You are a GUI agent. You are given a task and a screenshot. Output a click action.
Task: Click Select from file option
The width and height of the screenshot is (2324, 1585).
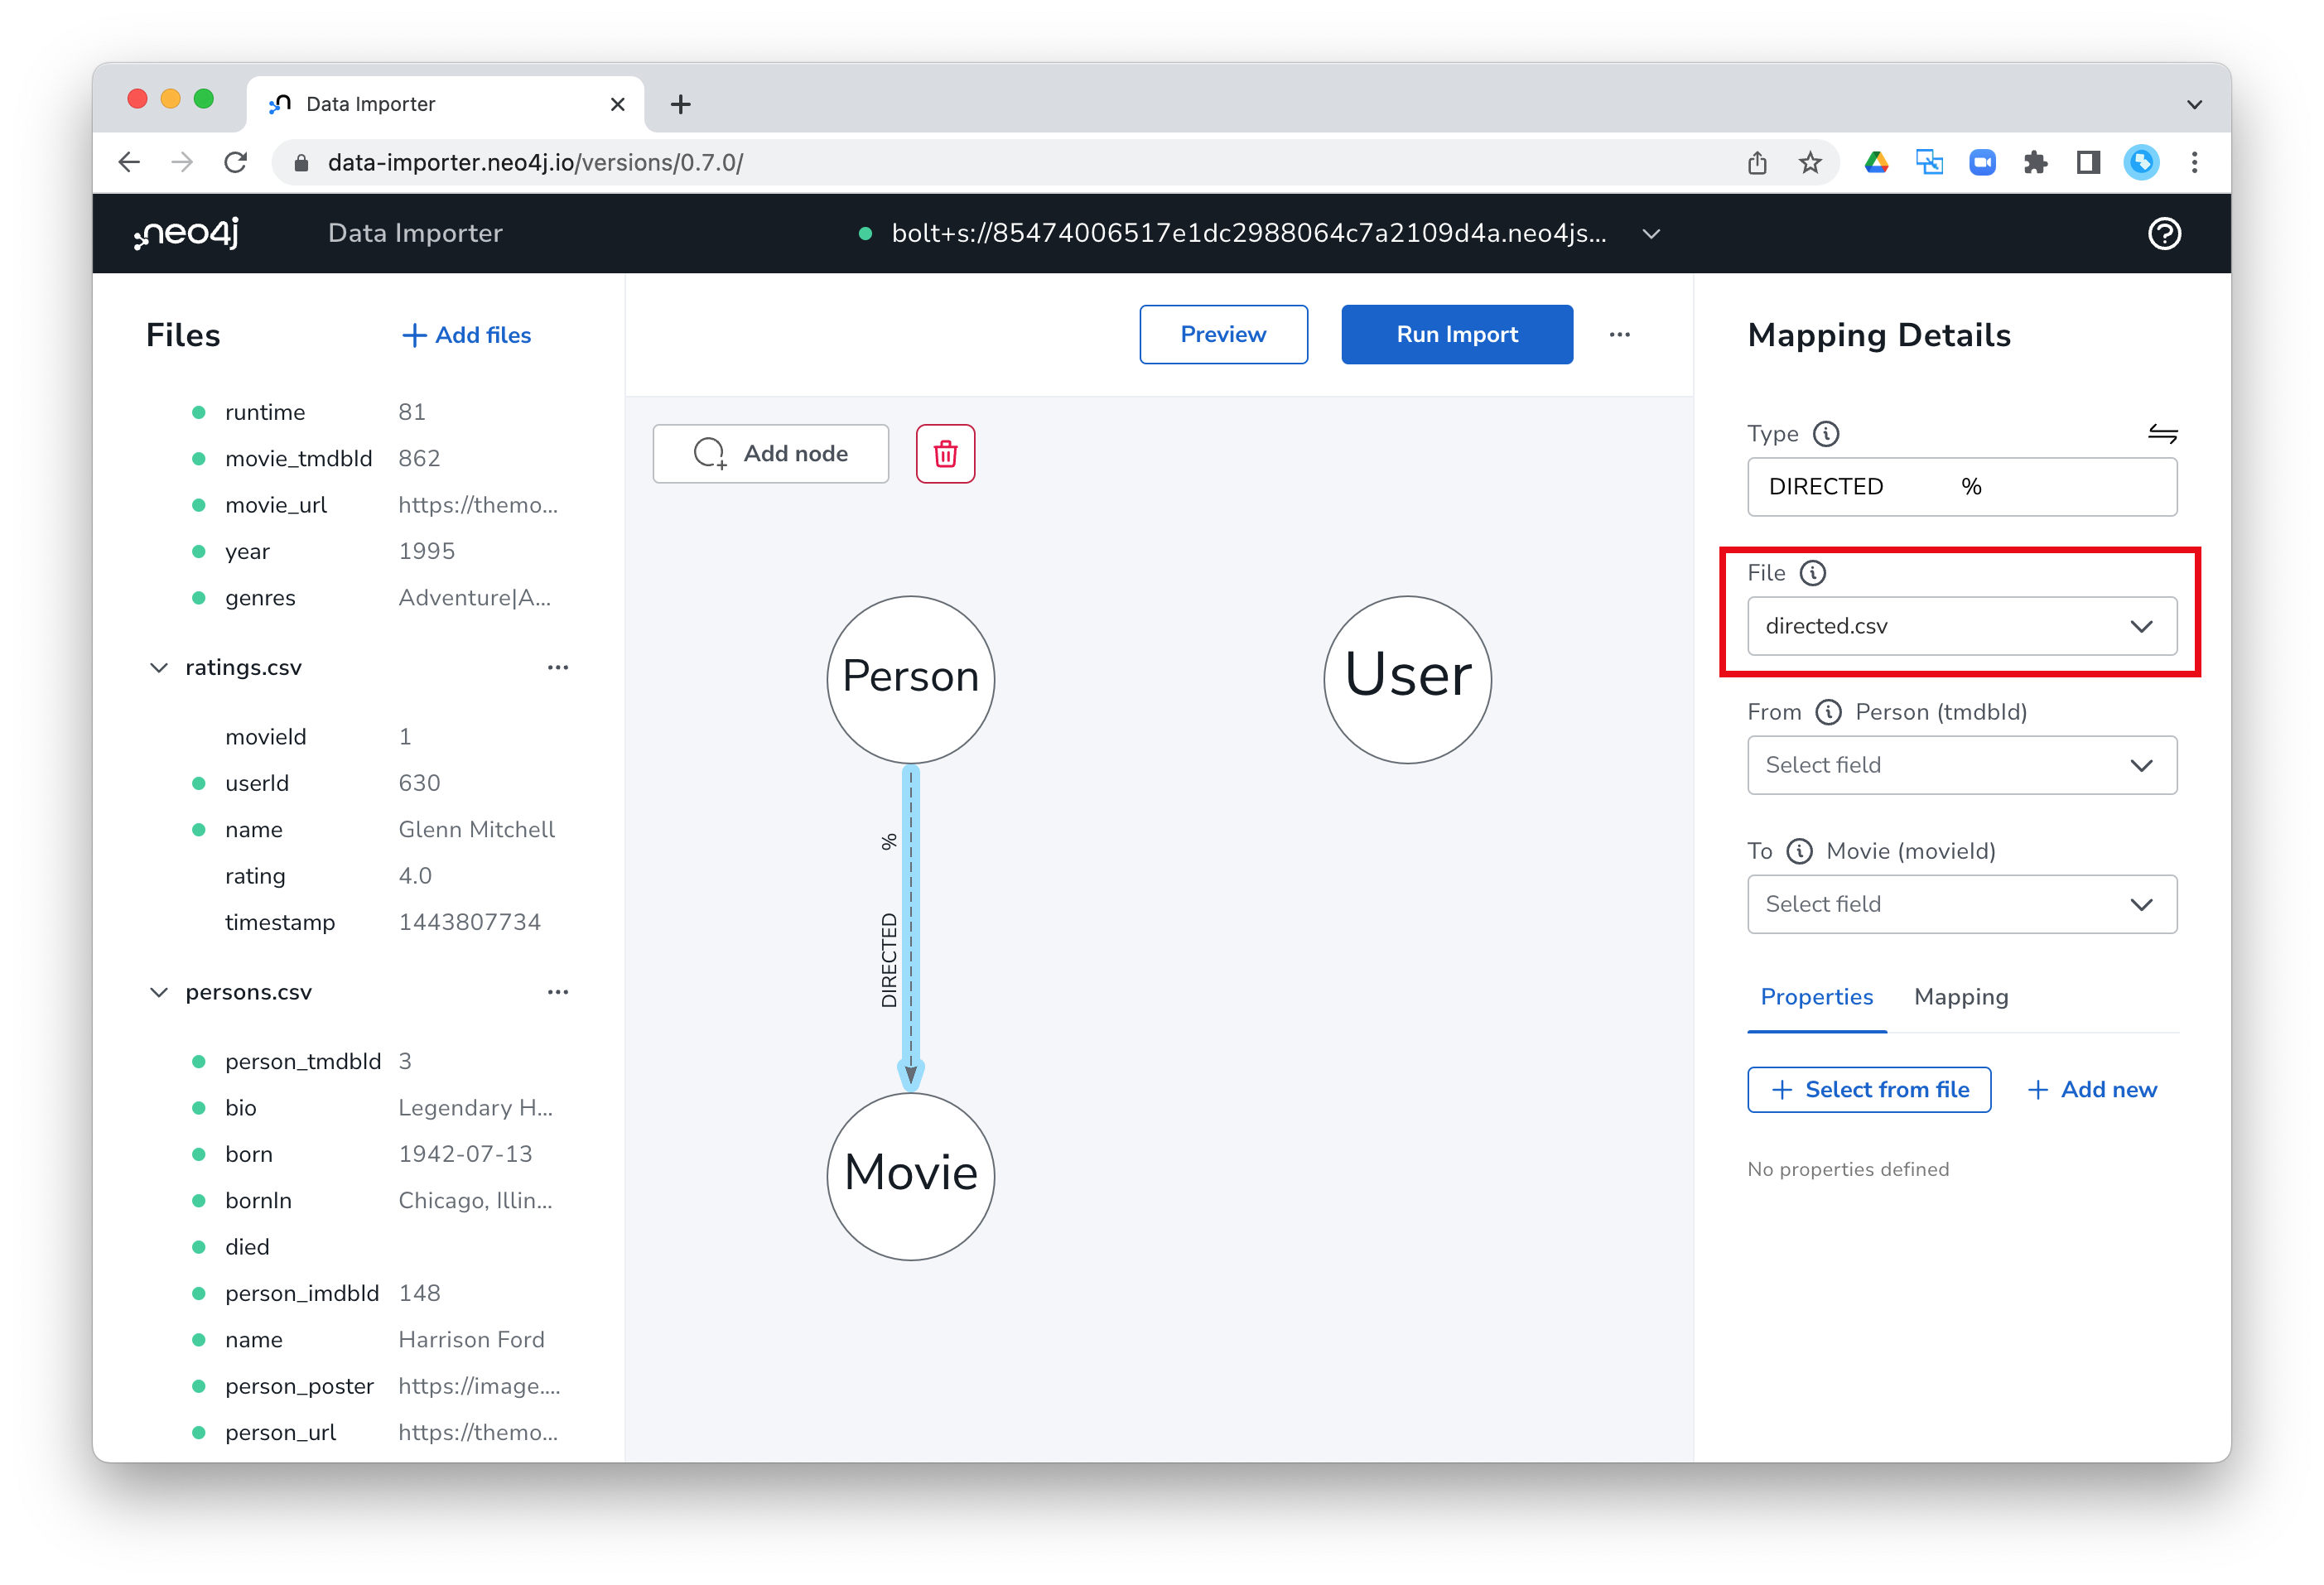pyautogui.click(x=1868, y=1089)
